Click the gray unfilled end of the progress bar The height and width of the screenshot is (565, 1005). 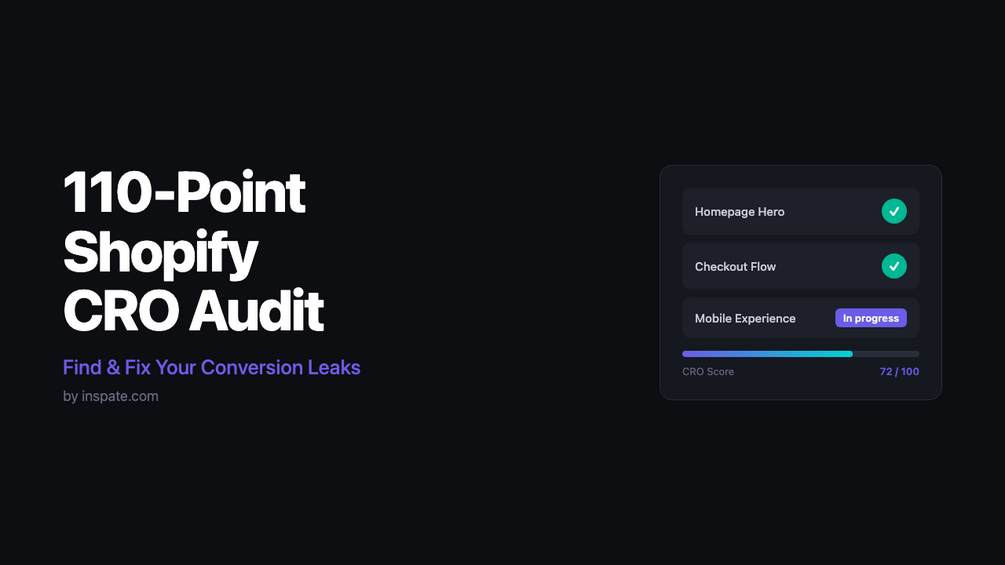point(886,354)
